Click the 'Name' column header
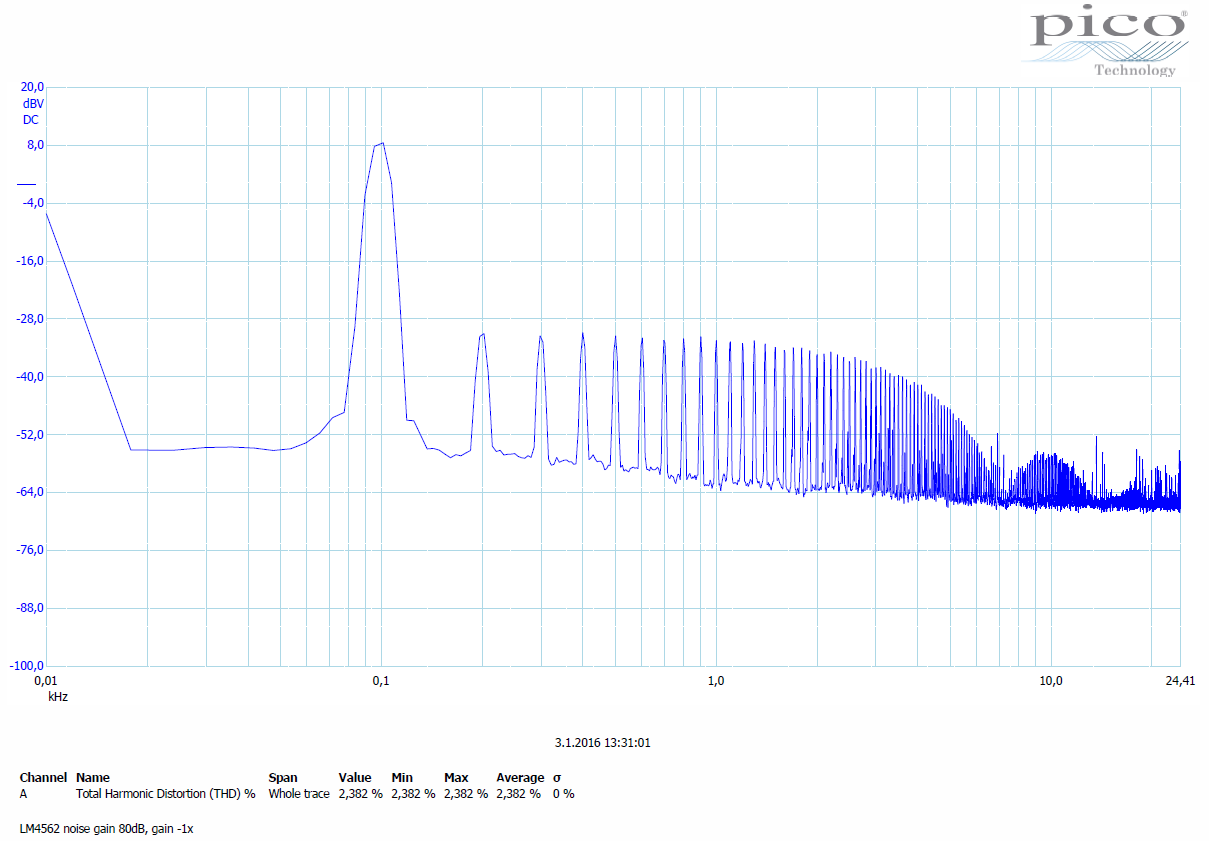The image size is (1209, 841). [x=93, y=777]
